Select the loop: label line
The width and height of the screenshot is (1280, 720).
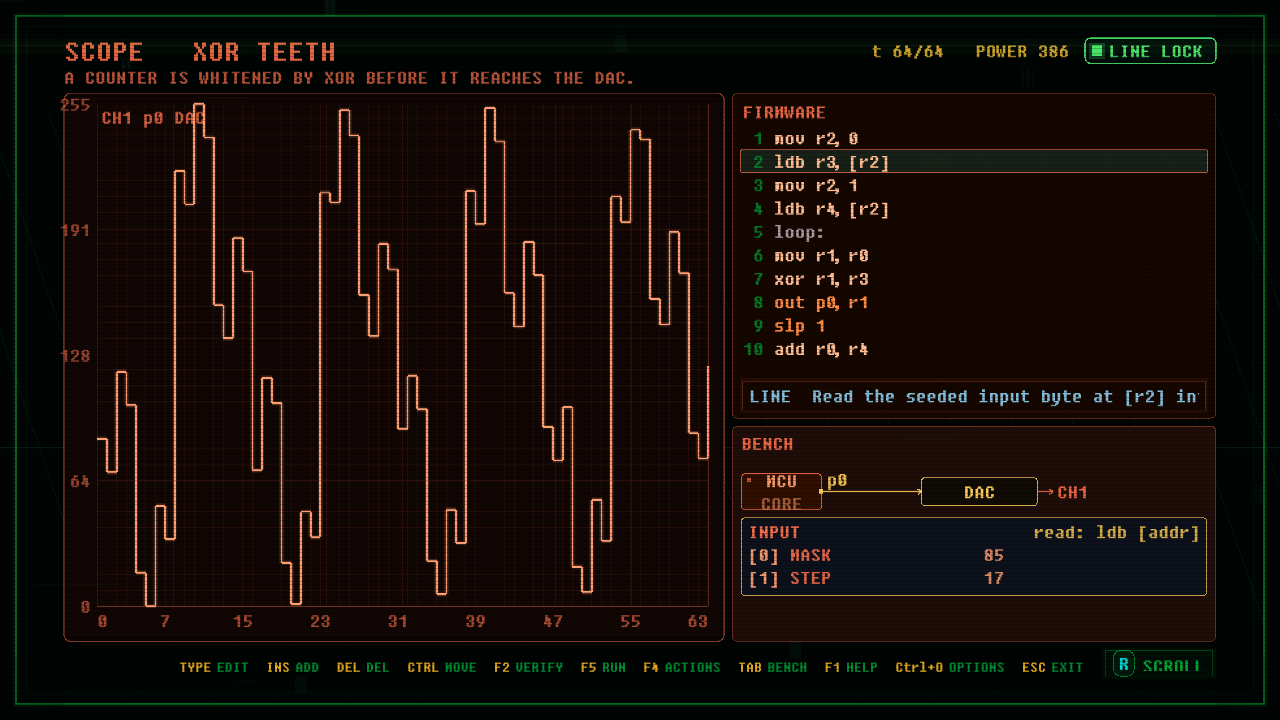point(973,232)
